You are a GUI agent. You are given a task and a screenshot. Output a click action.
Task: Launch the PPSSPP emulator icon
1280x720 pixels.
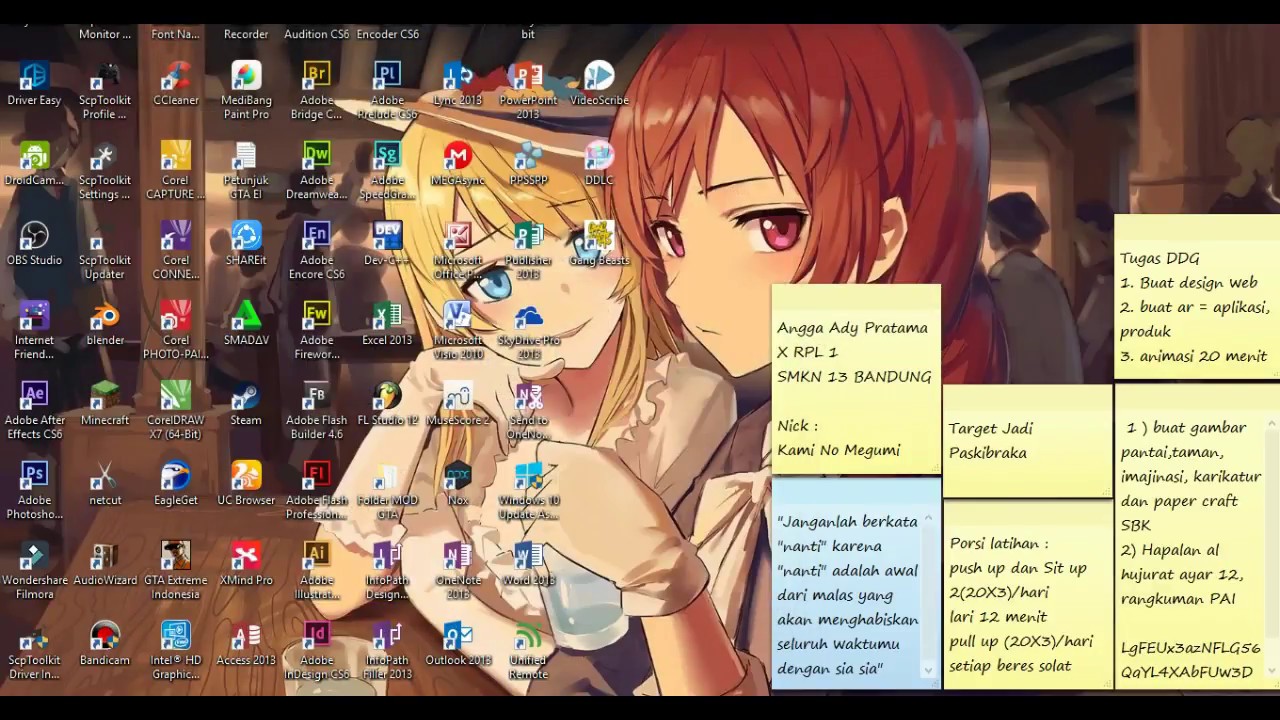pos(528,164)
